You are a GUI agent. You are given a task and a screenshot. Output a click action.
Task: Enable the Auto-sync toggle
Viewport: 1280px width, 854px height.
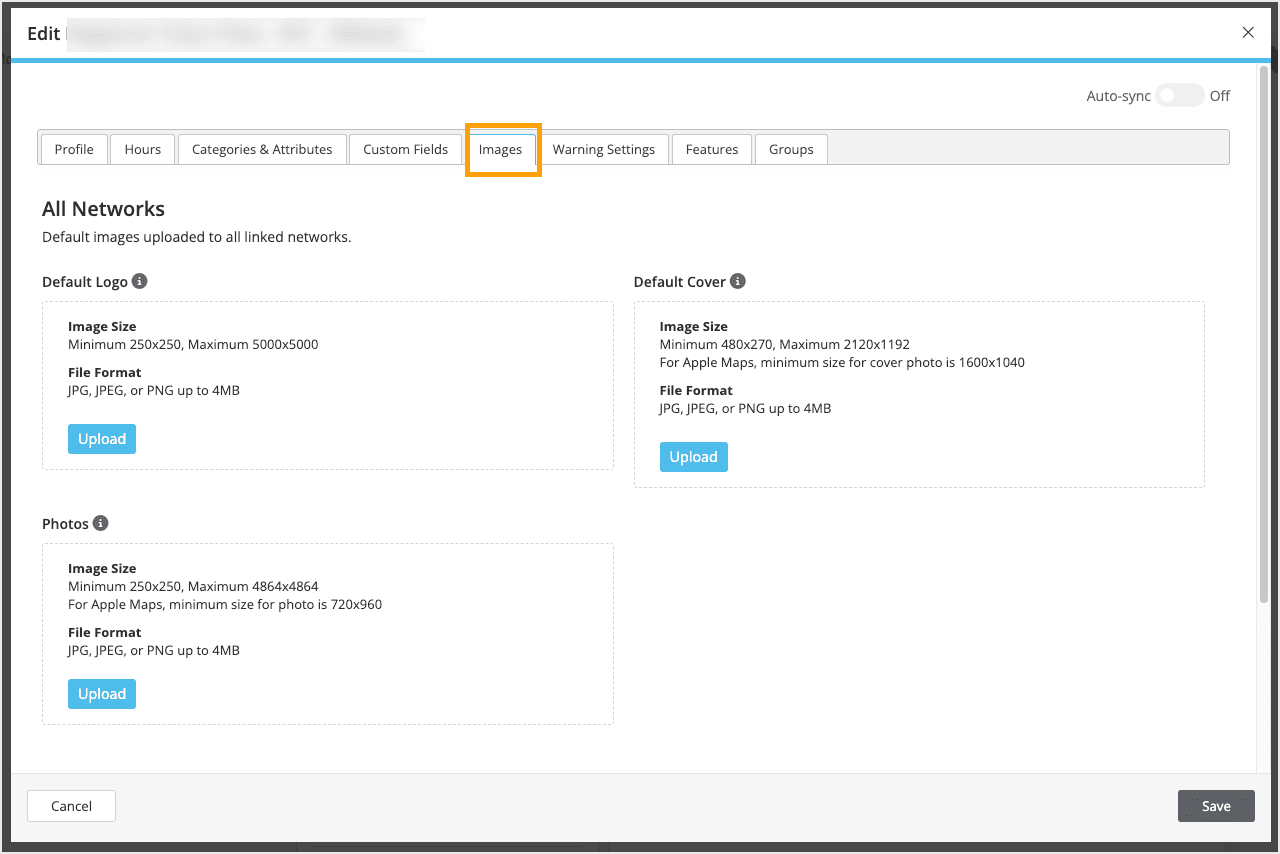click(1179, 95)
